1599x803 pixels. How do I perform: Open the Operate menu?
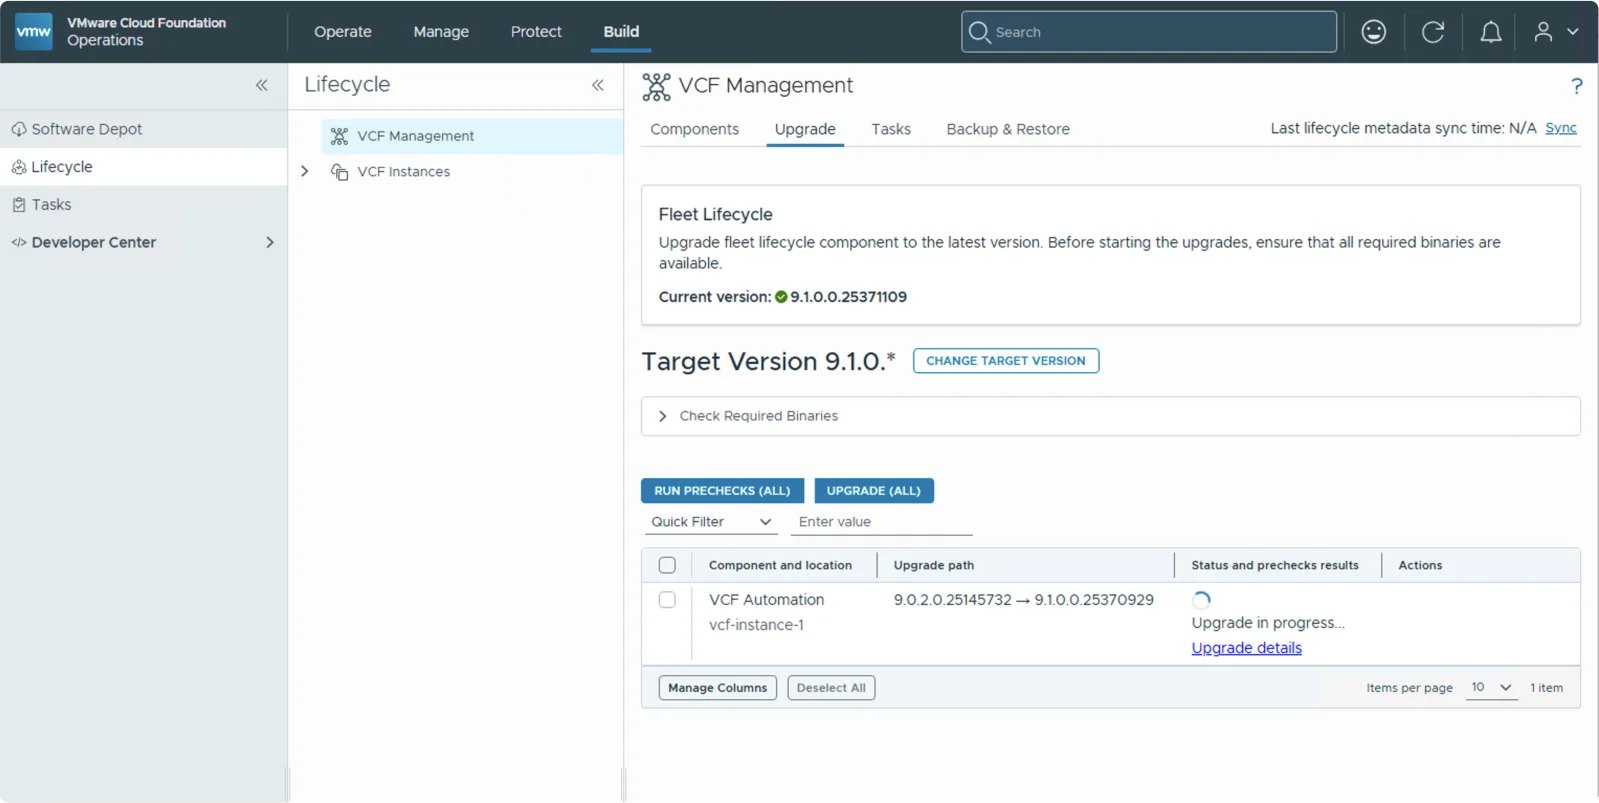tap(343, 32)
